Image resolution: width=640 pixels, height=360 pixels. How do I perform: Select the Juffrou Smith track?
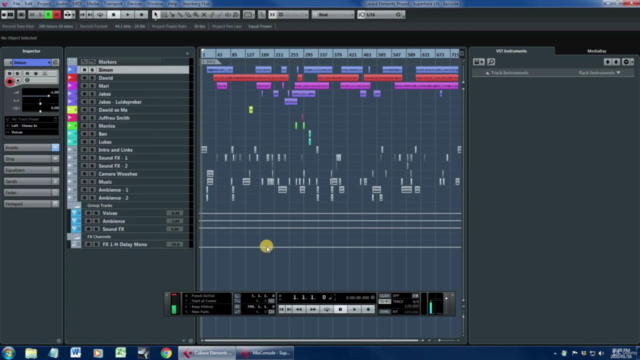(114, 118)
